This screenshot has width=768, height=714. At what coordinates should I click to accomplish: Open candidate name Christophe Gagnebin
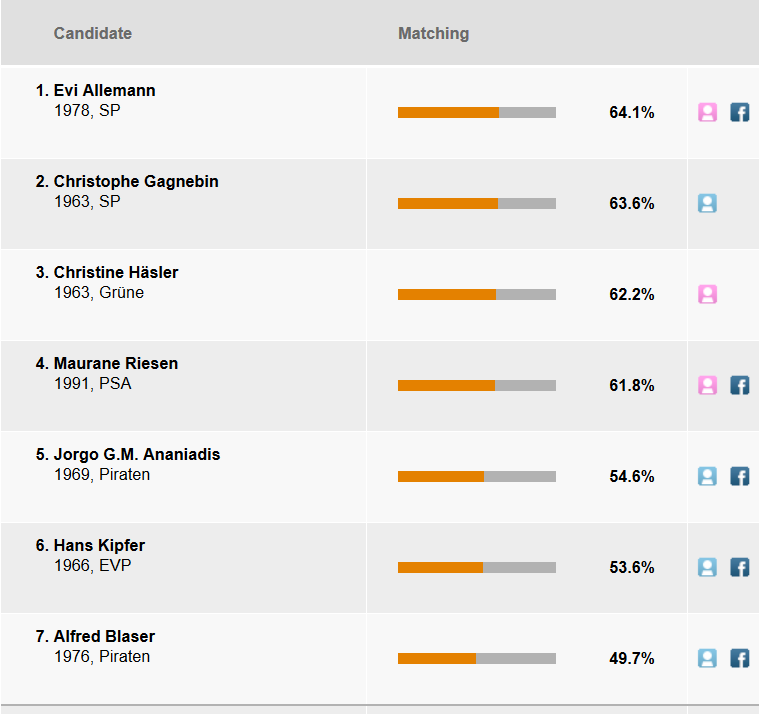136,182
